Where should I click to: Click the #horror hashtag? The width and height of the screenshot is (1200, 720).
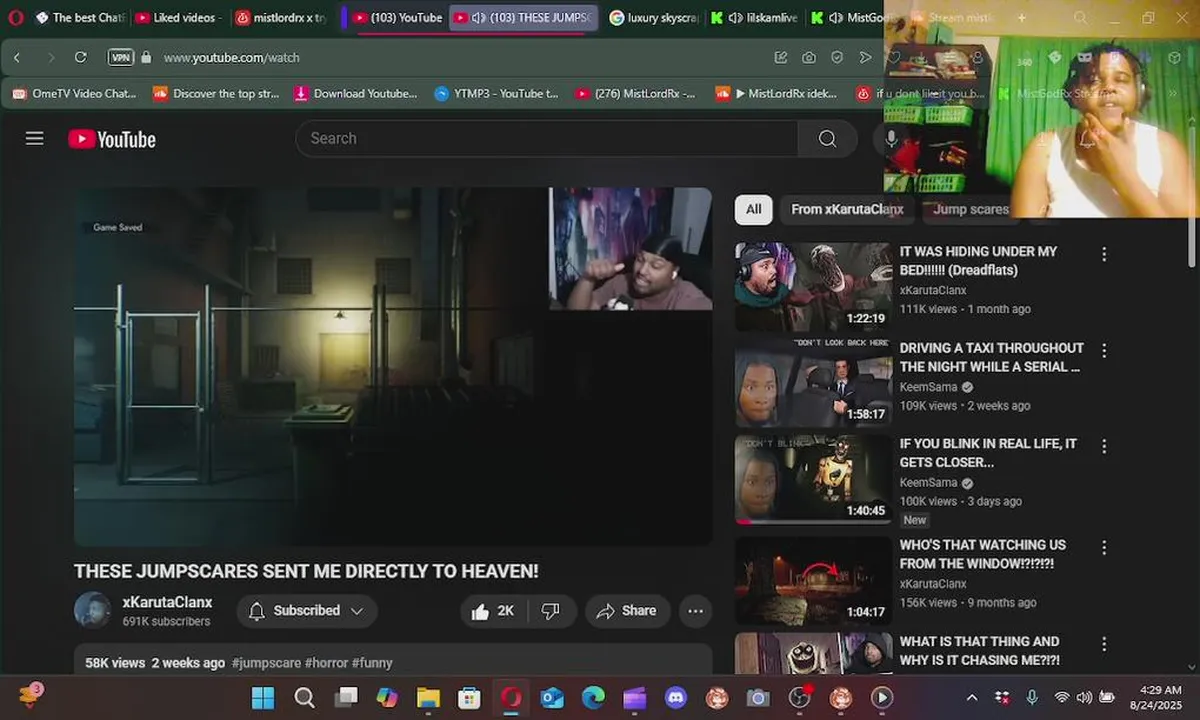(x=326, y=663)
